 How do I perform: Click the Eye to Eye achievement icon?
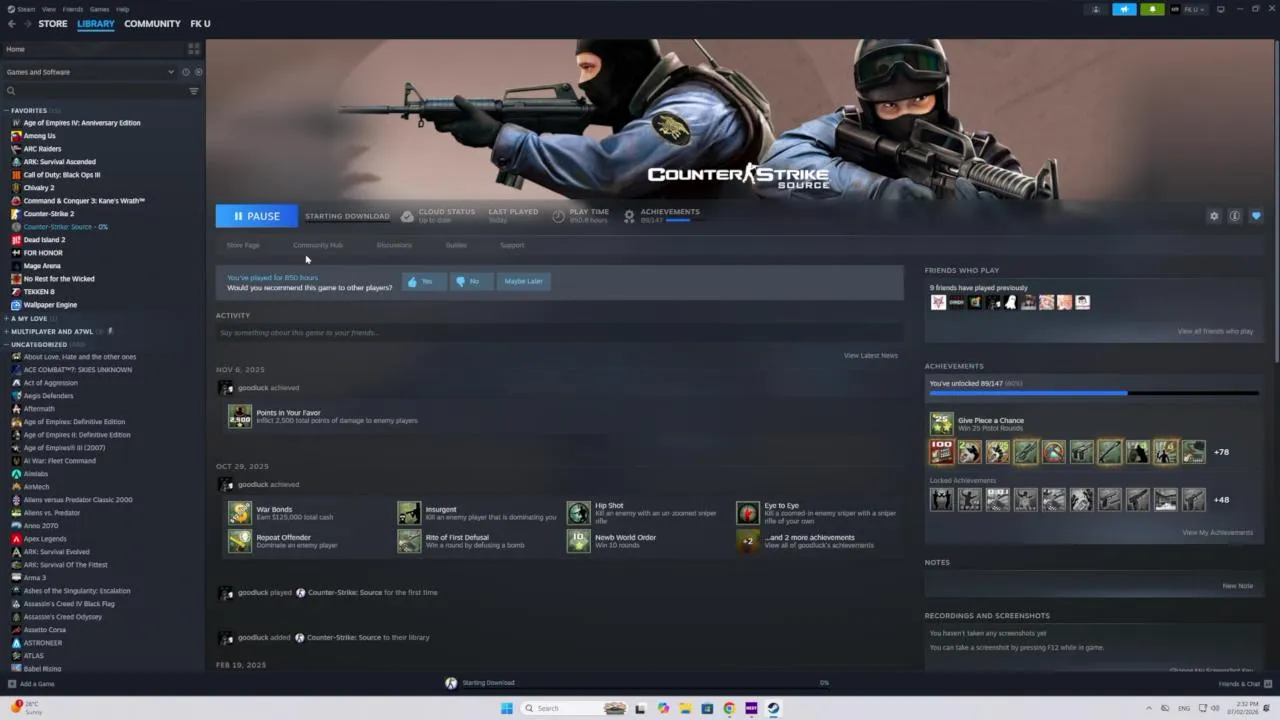pyautogui.click(x=748, y=513)
